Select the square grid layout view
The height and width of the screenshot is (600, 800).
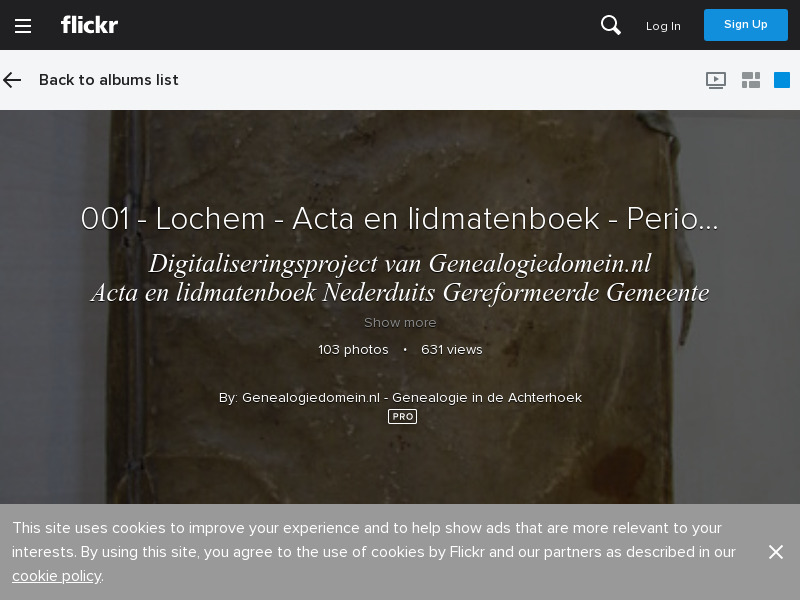[x=782, y=80]
